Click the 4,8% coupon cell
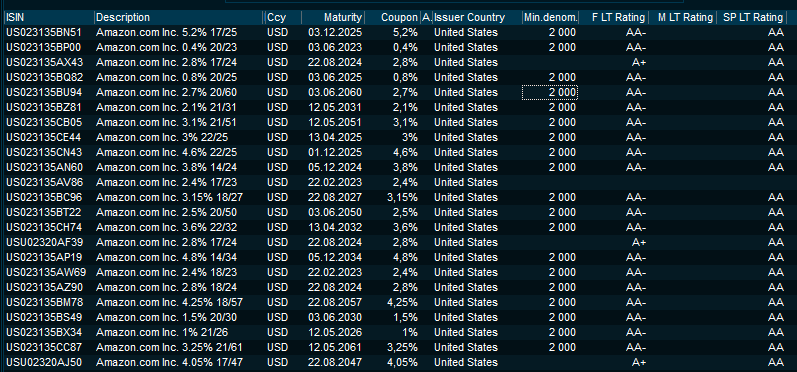 tap(406, 257)
